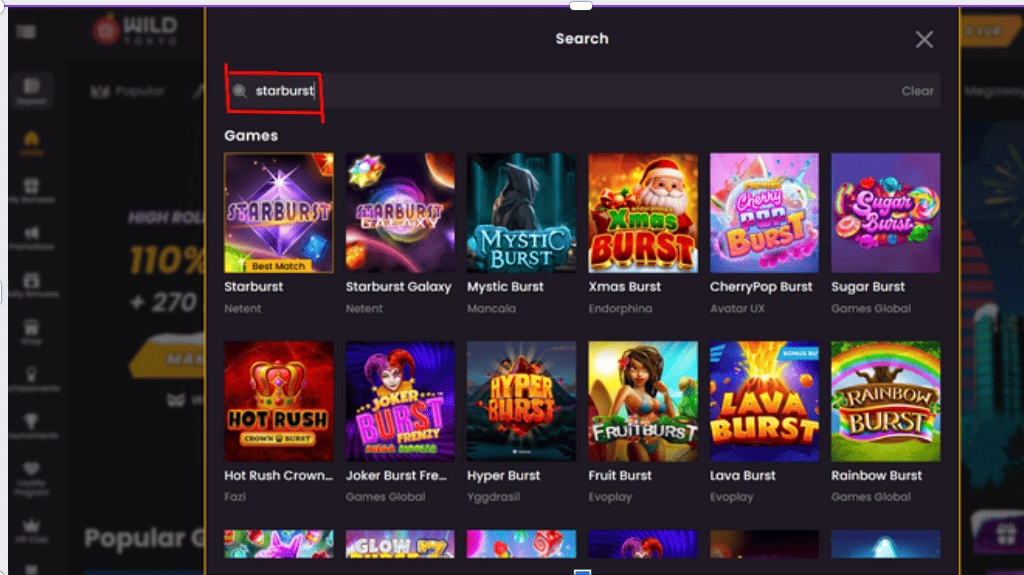
Task: Click the 'Rainbow Burst' title text
Action: coord(876,476)
